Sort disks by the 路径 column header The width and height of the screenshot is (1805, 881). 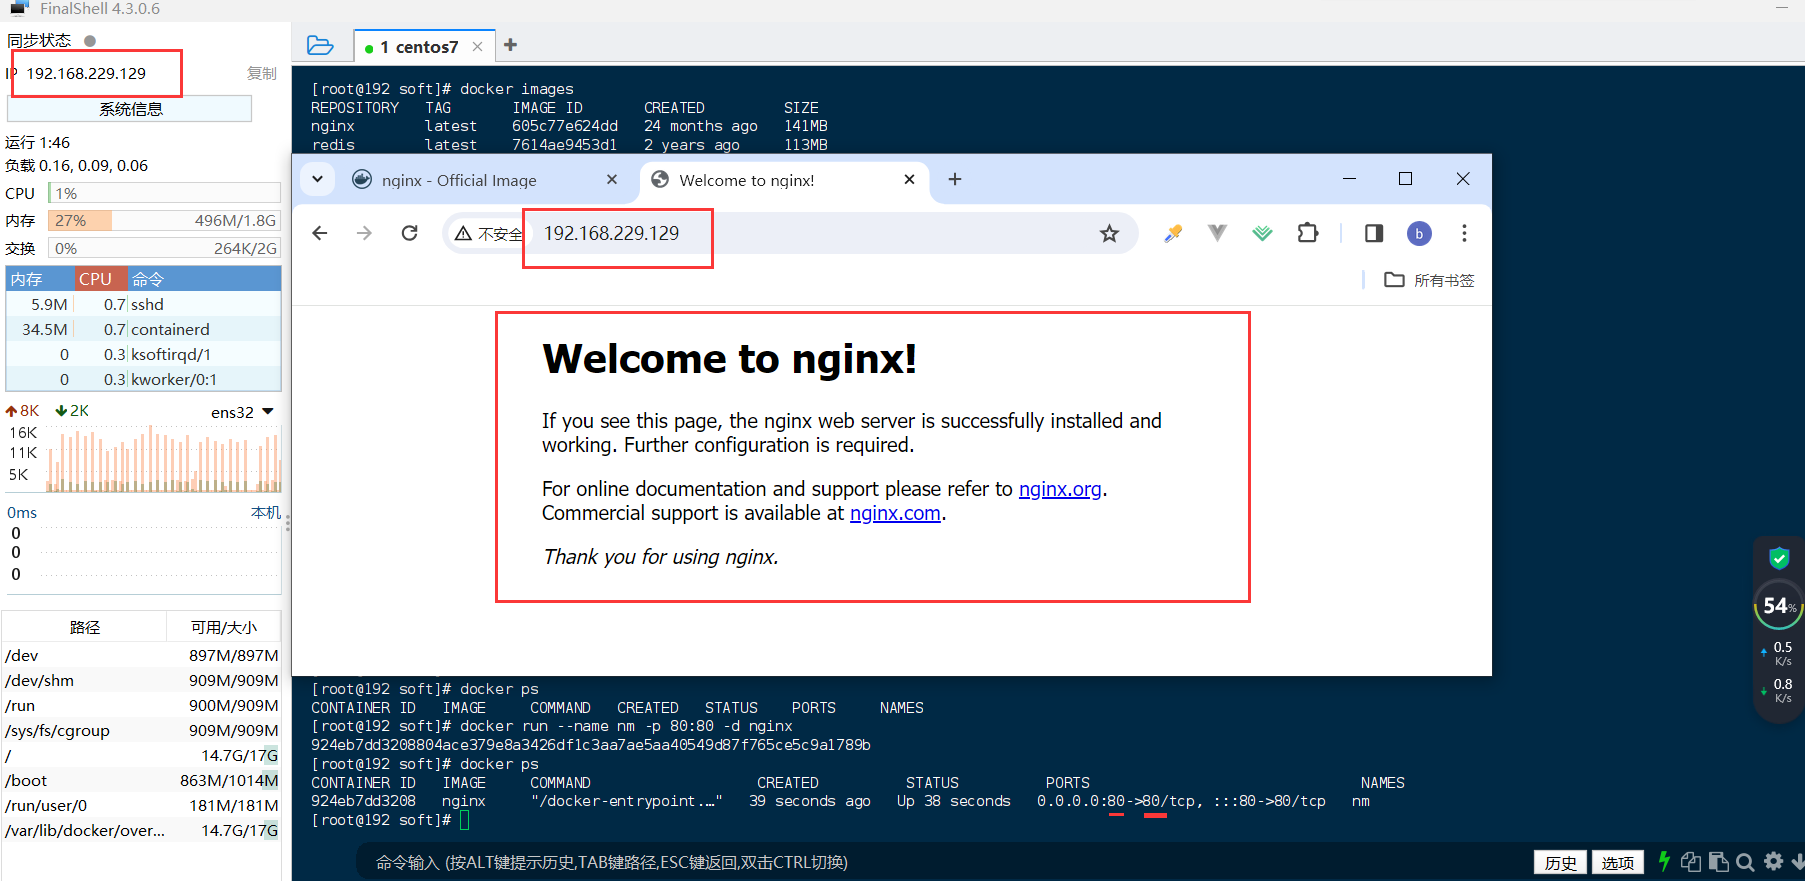pos(85,627)
